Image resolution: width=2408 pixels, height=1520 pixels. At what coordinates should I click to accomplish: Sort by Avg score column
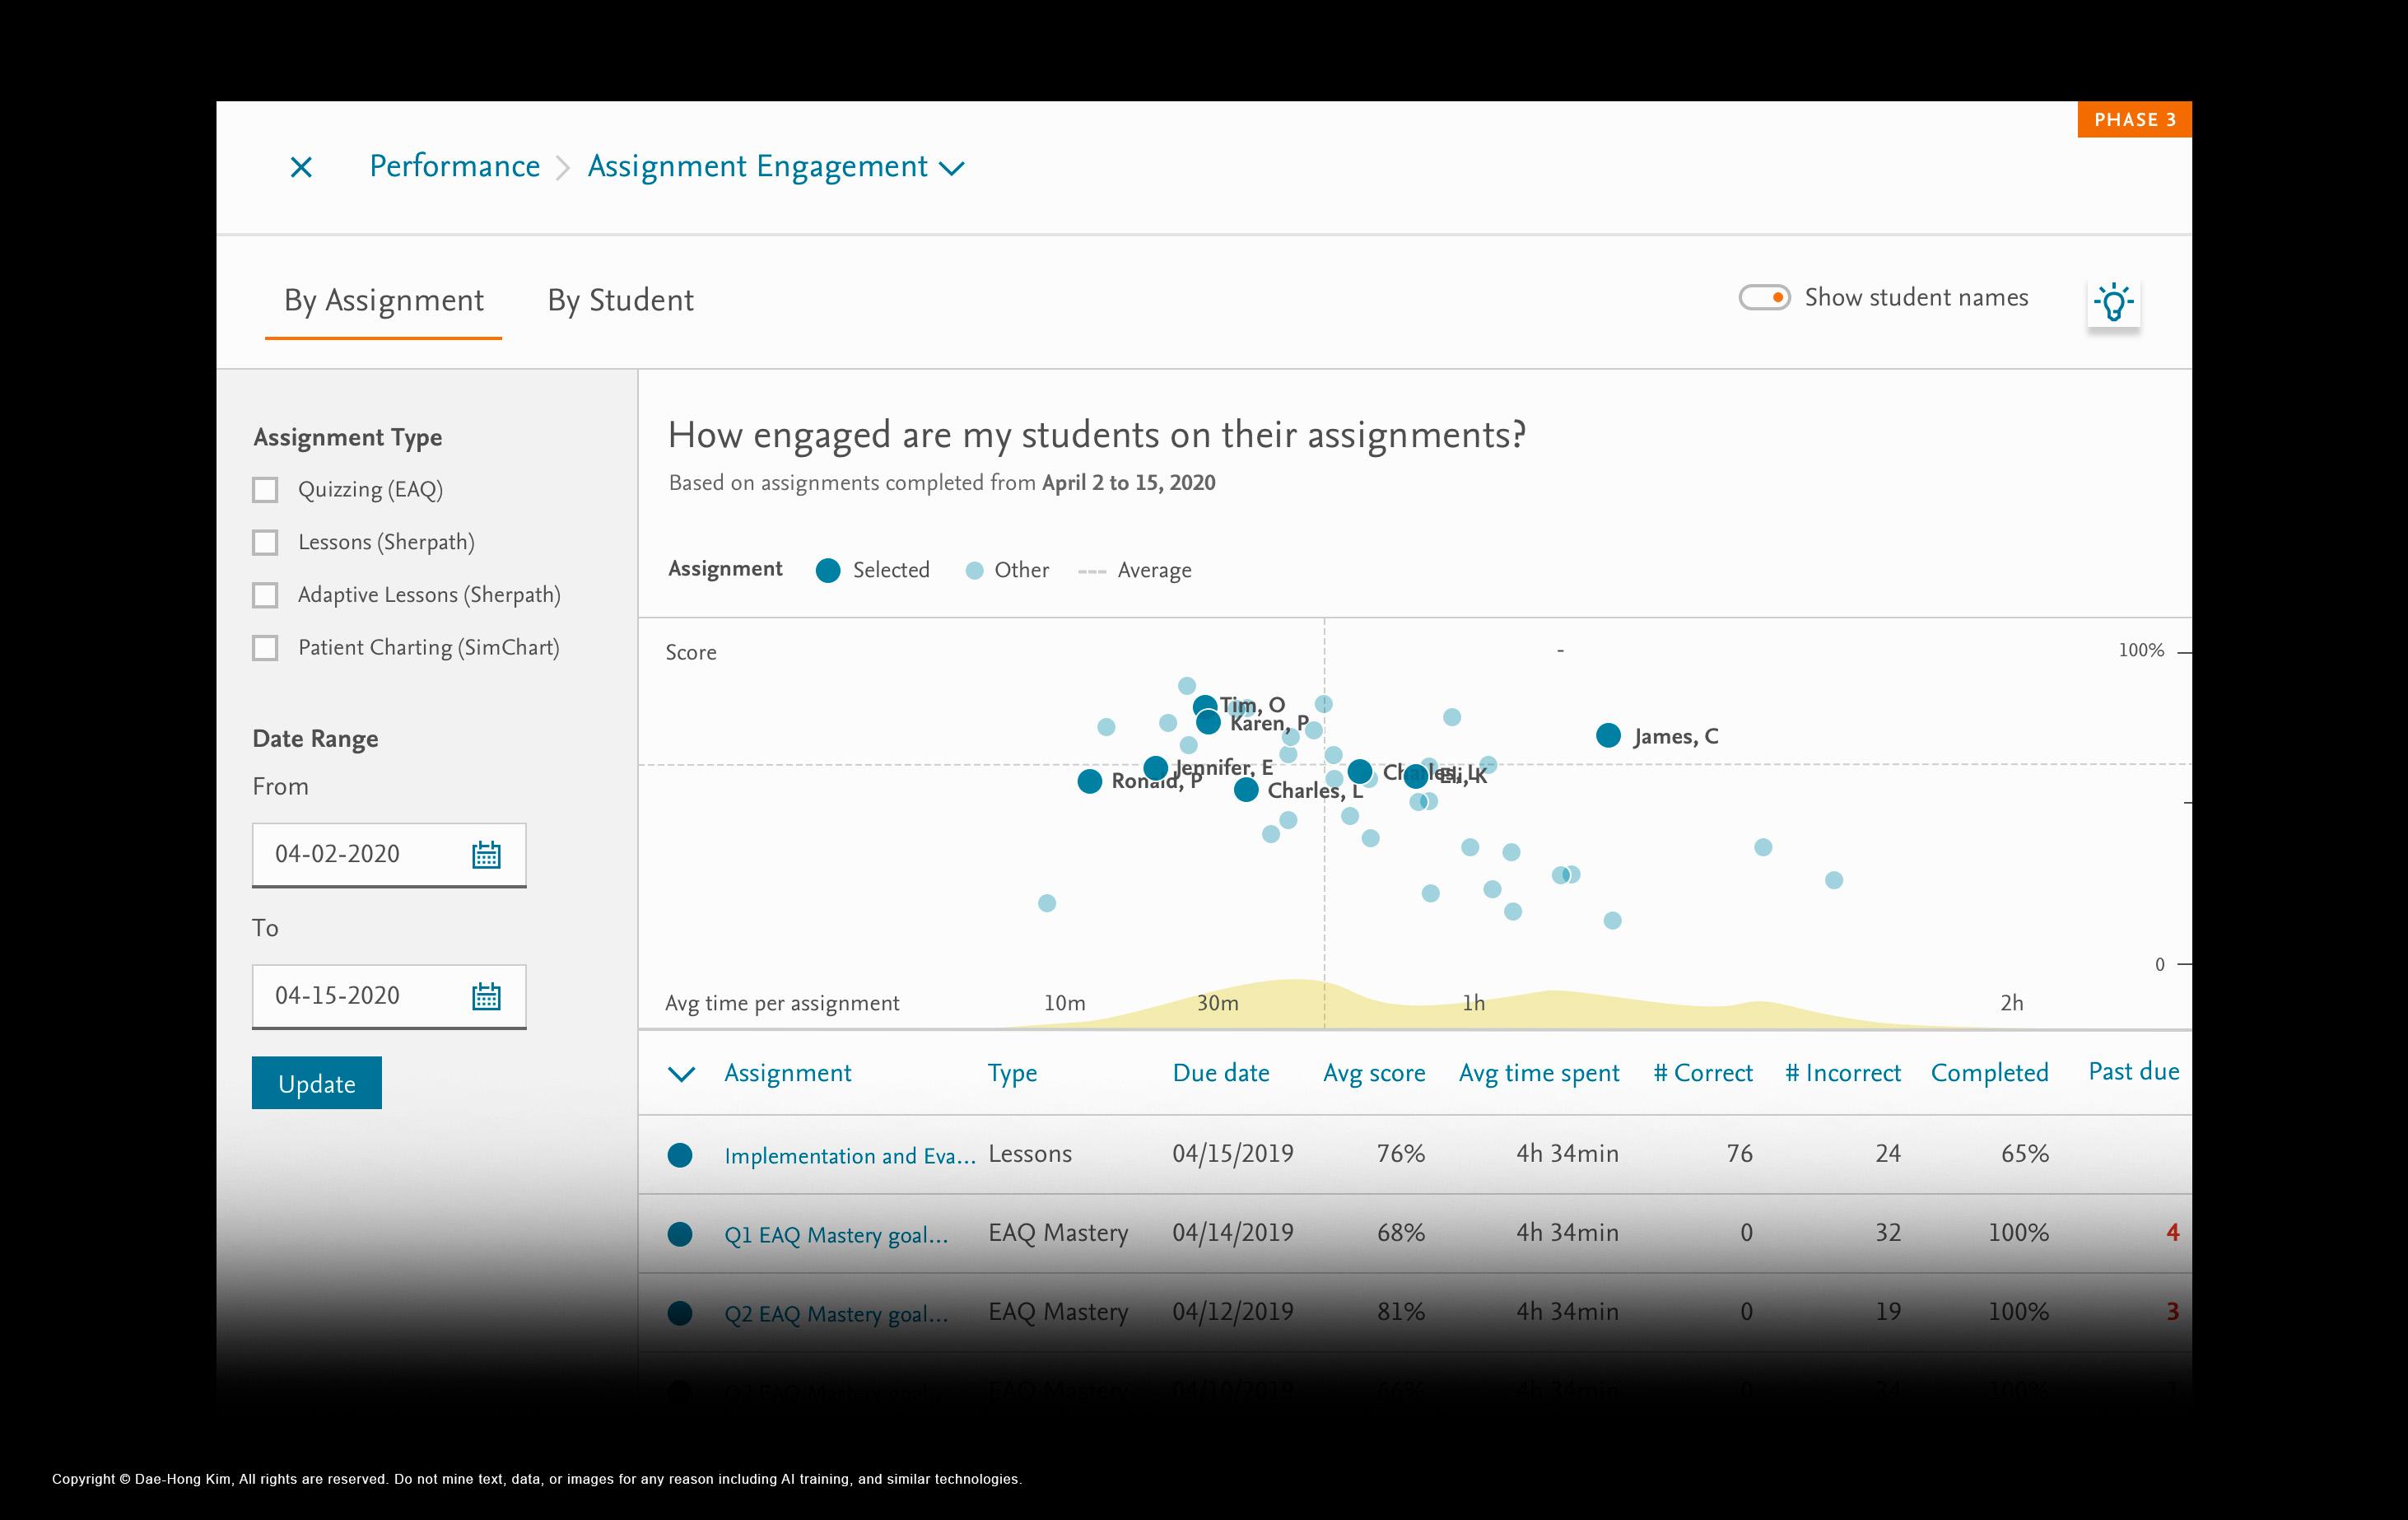[x=1374, y=1073]
